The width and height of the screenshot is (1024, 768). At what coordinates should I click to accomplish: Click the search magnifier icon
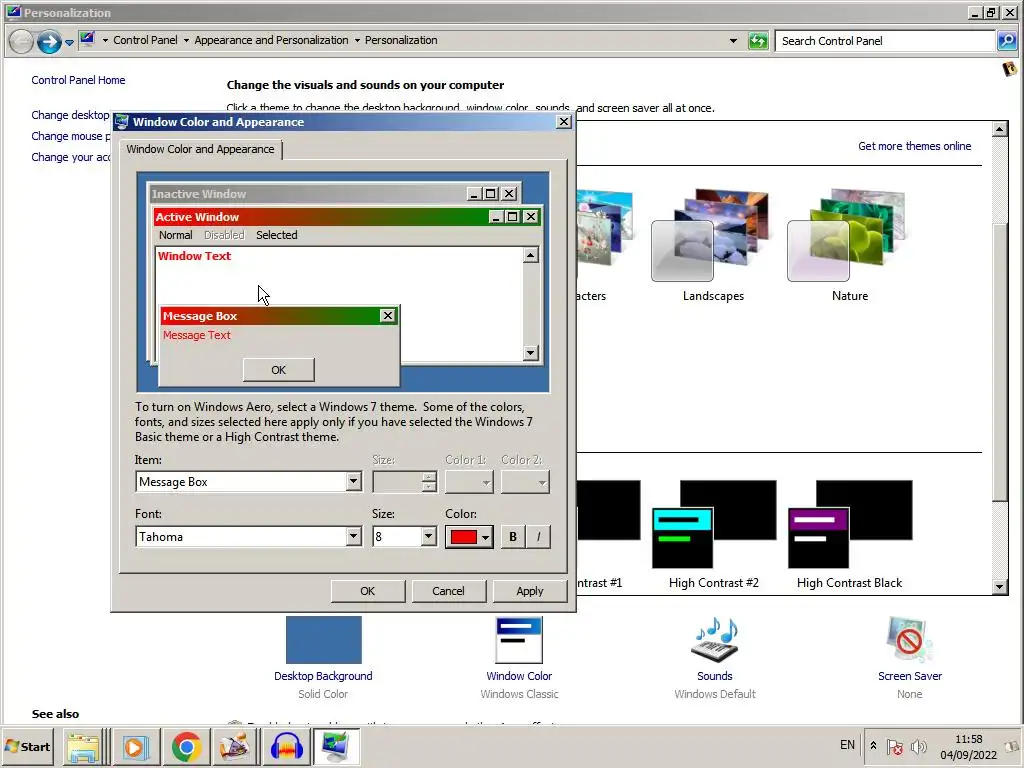click(x=1007, y=41)
